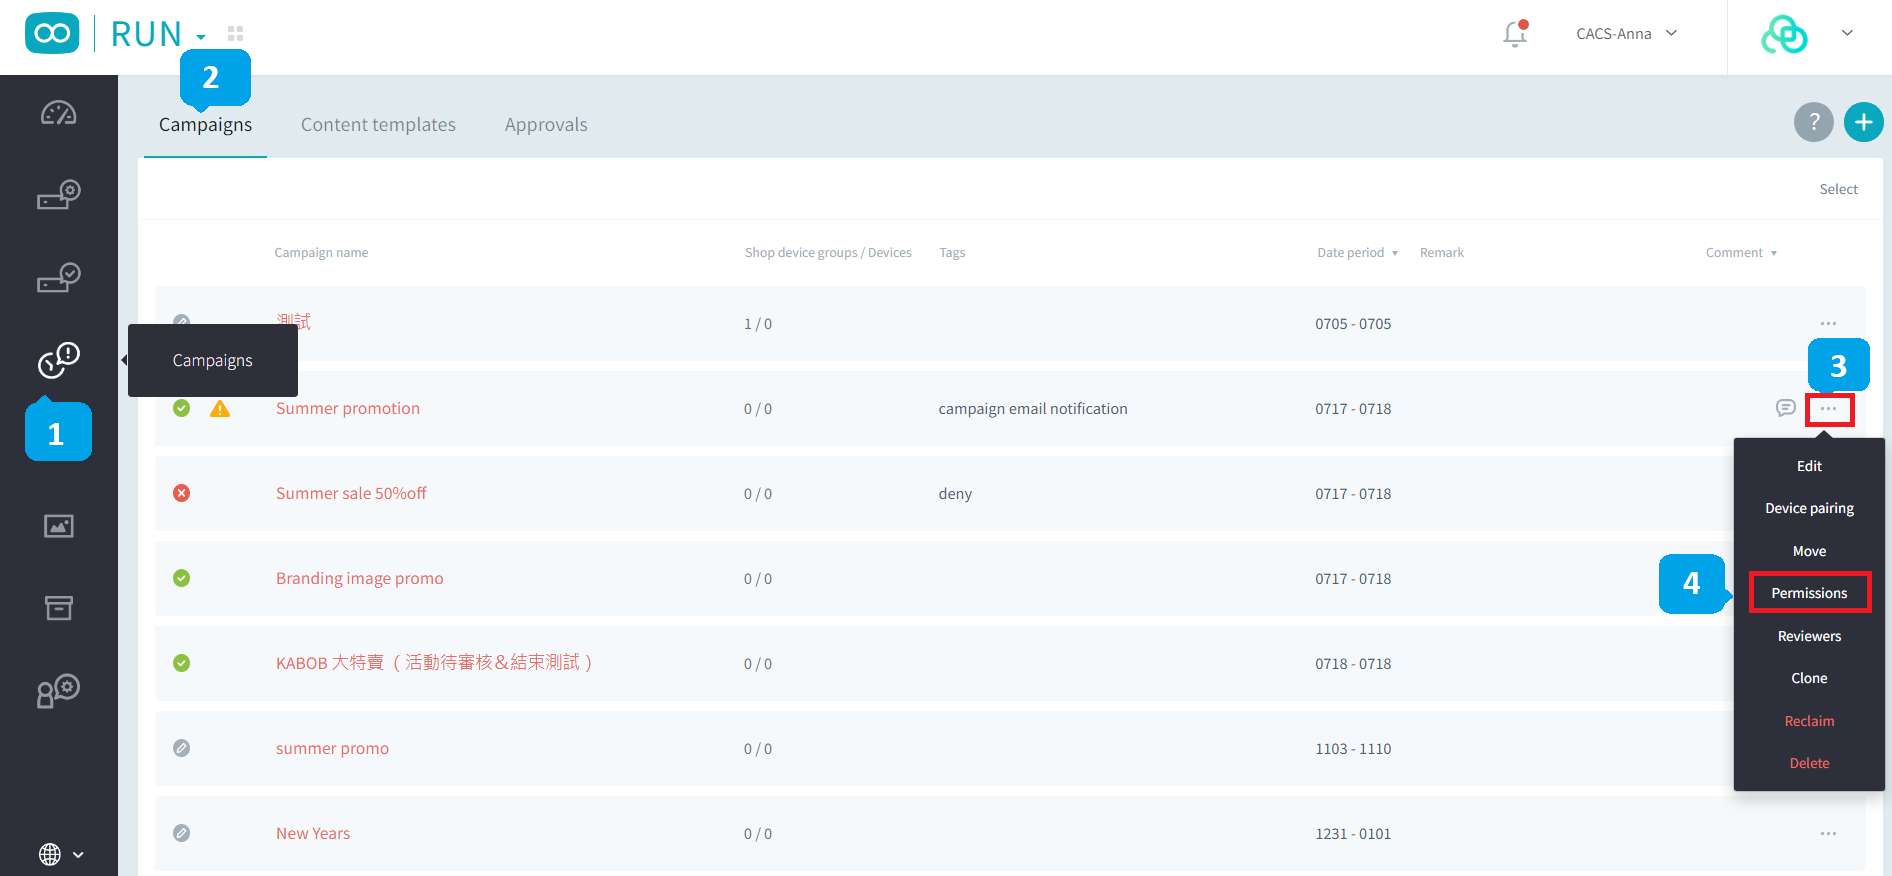Open more options for Summer promotion

(1829, 409)
